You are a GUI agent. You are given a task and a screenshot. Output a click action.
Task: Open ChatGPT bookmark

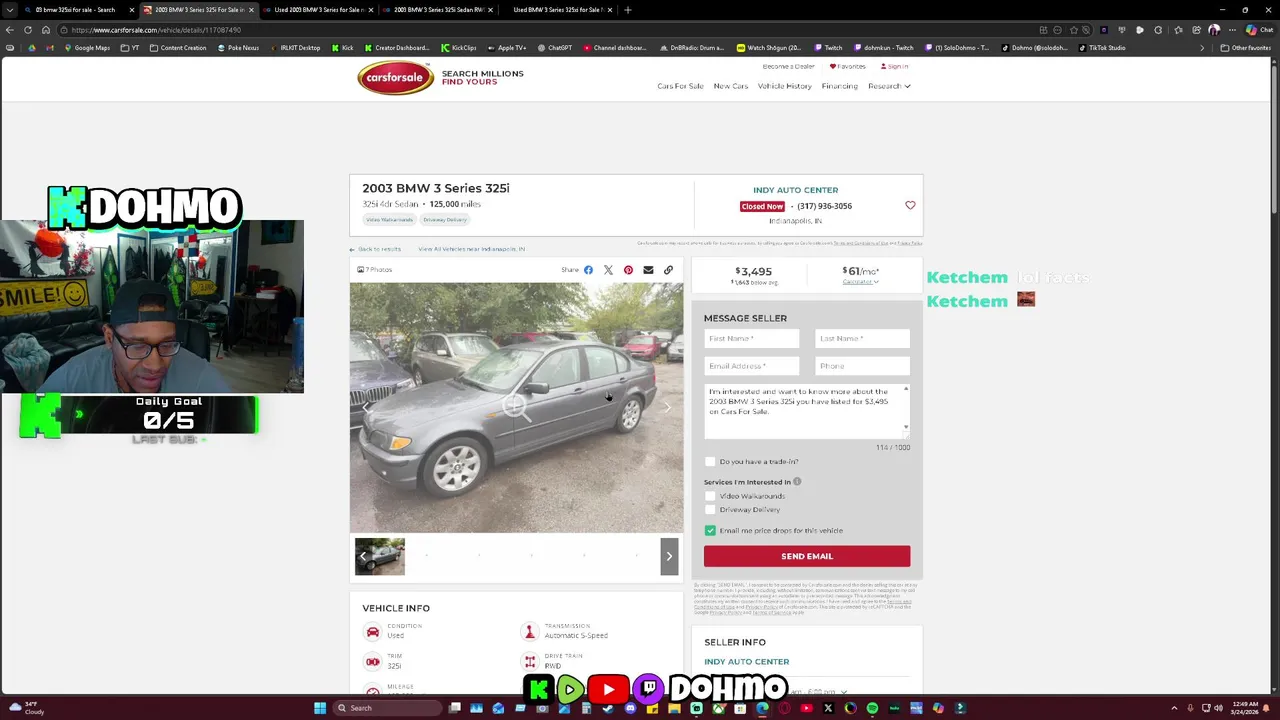tap(555, 48)
